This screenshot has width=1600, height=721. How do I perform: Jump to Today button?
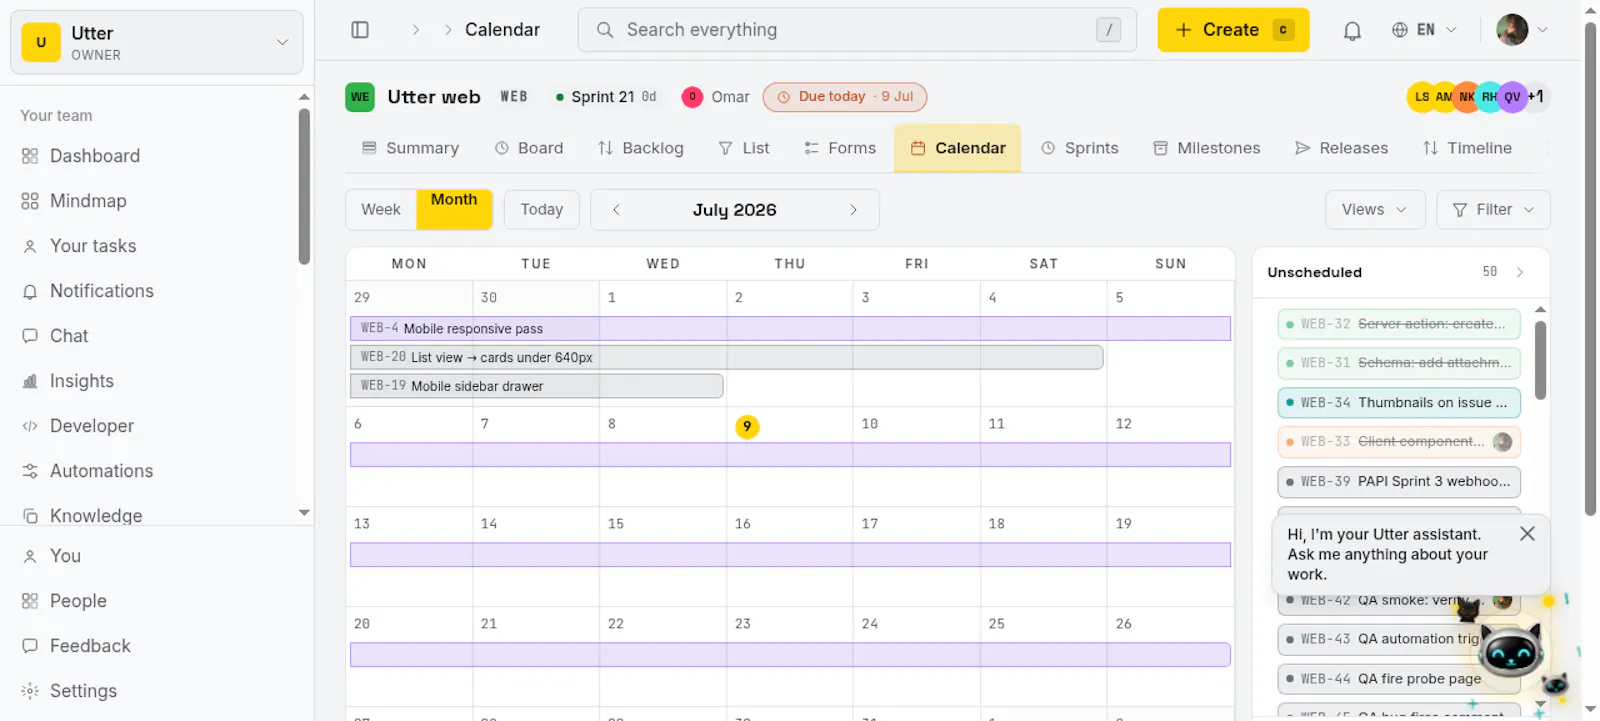pyautogui.click(x=542, y=210)
